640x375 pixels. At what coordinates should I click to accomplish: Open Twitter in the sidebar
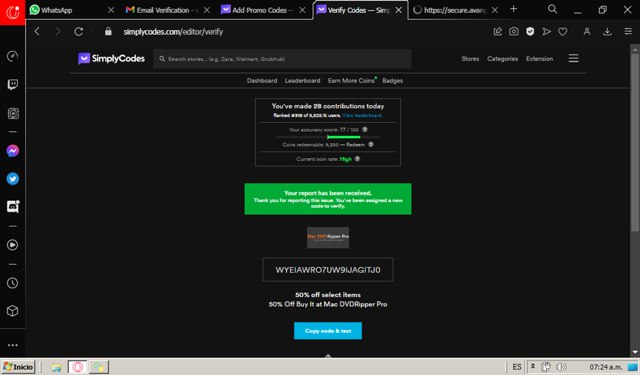coord(13,179)
